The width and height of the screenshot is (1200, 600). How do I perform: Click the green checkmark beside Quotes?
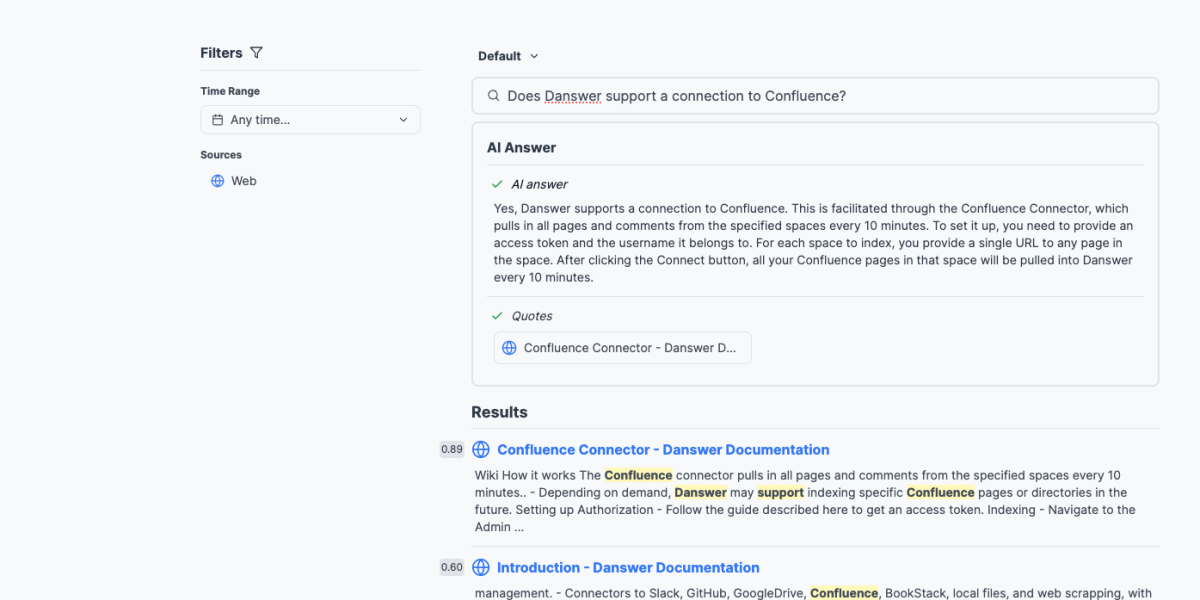pos(497,316)
